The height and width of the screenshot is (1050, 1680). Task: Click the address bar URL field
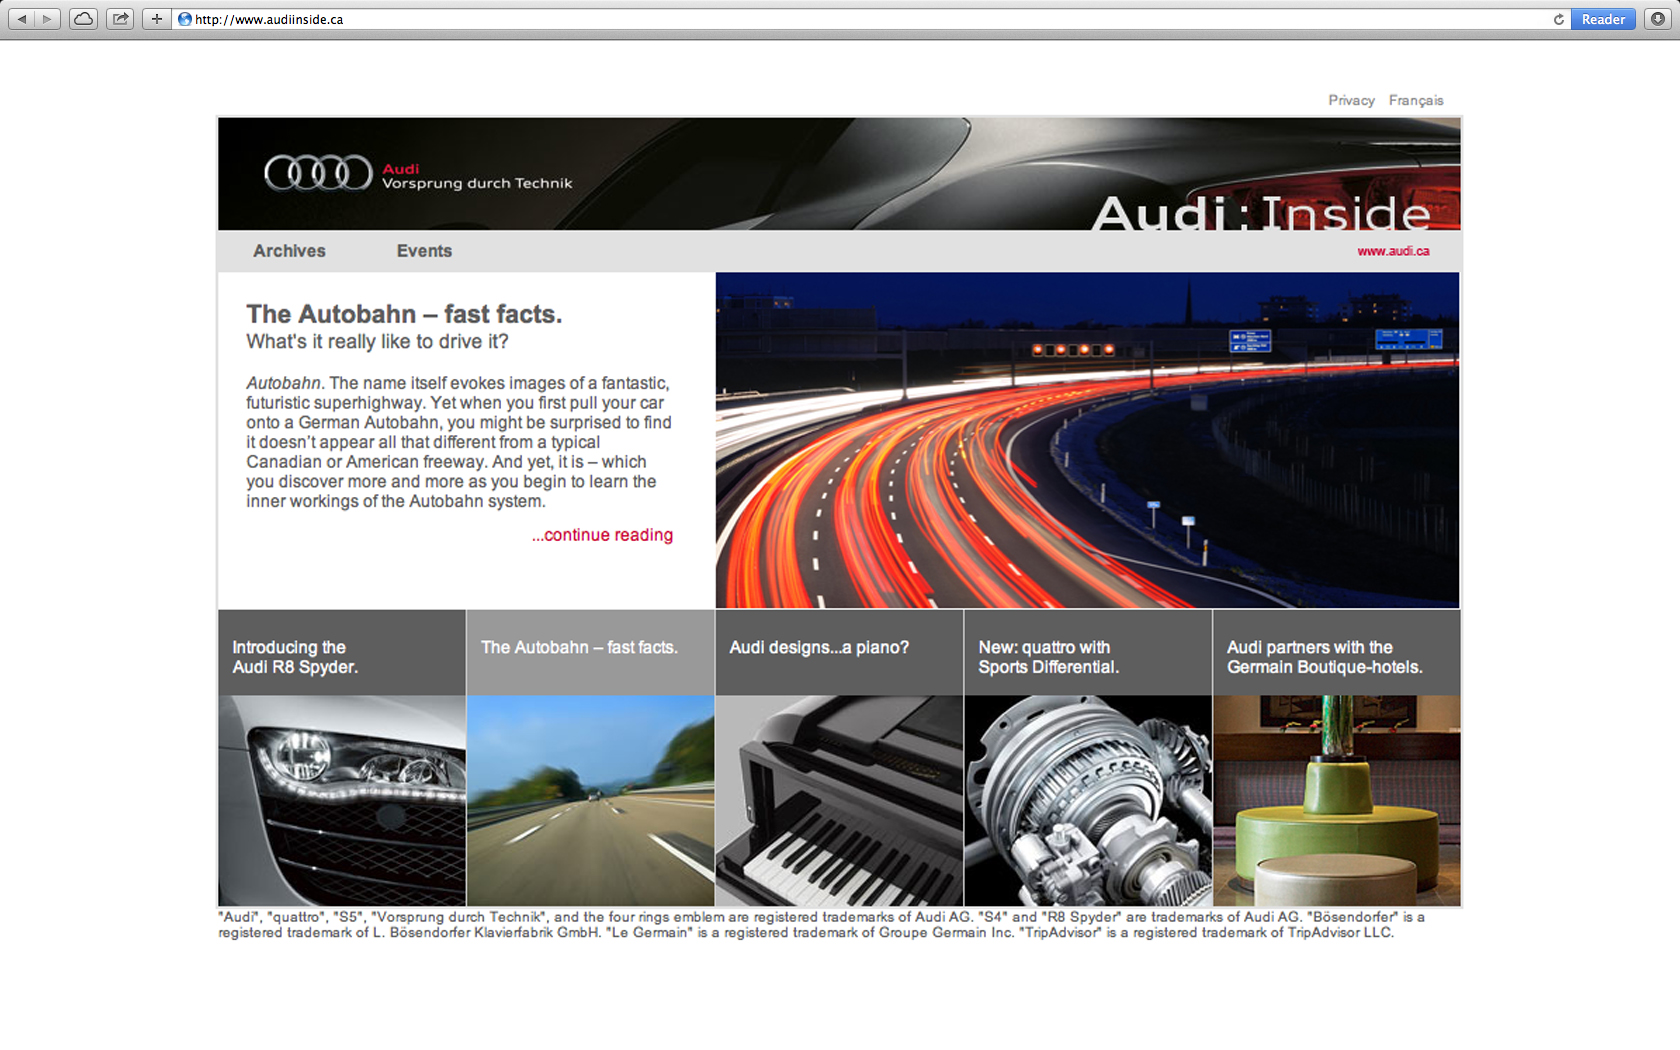(860, 19)
